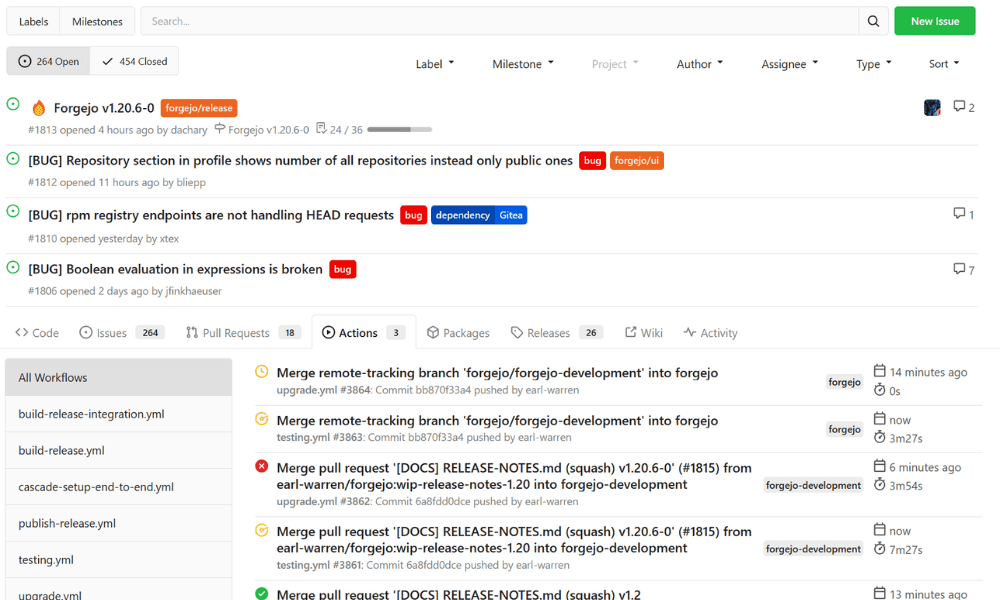Switch to the Pull Requests tab
Image resolution: width=1000 pixels, height=600 pixels.
(x=243, y=333)
